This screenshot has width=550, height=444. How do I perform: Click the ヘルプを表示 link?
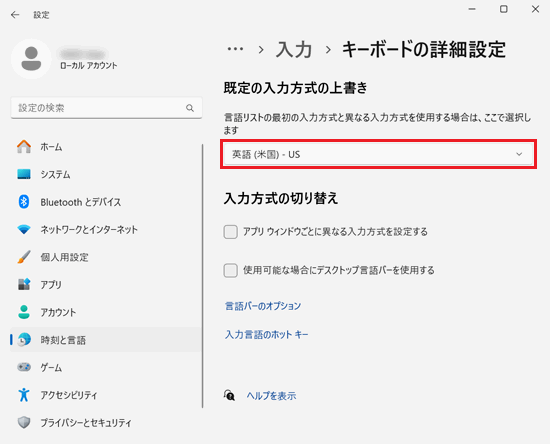(271, 396)
